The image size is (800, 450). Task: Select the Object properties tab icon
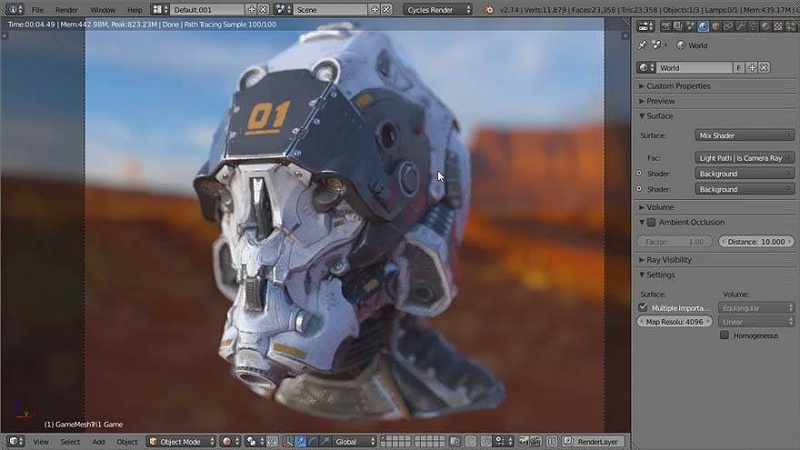tap(717, 26)
